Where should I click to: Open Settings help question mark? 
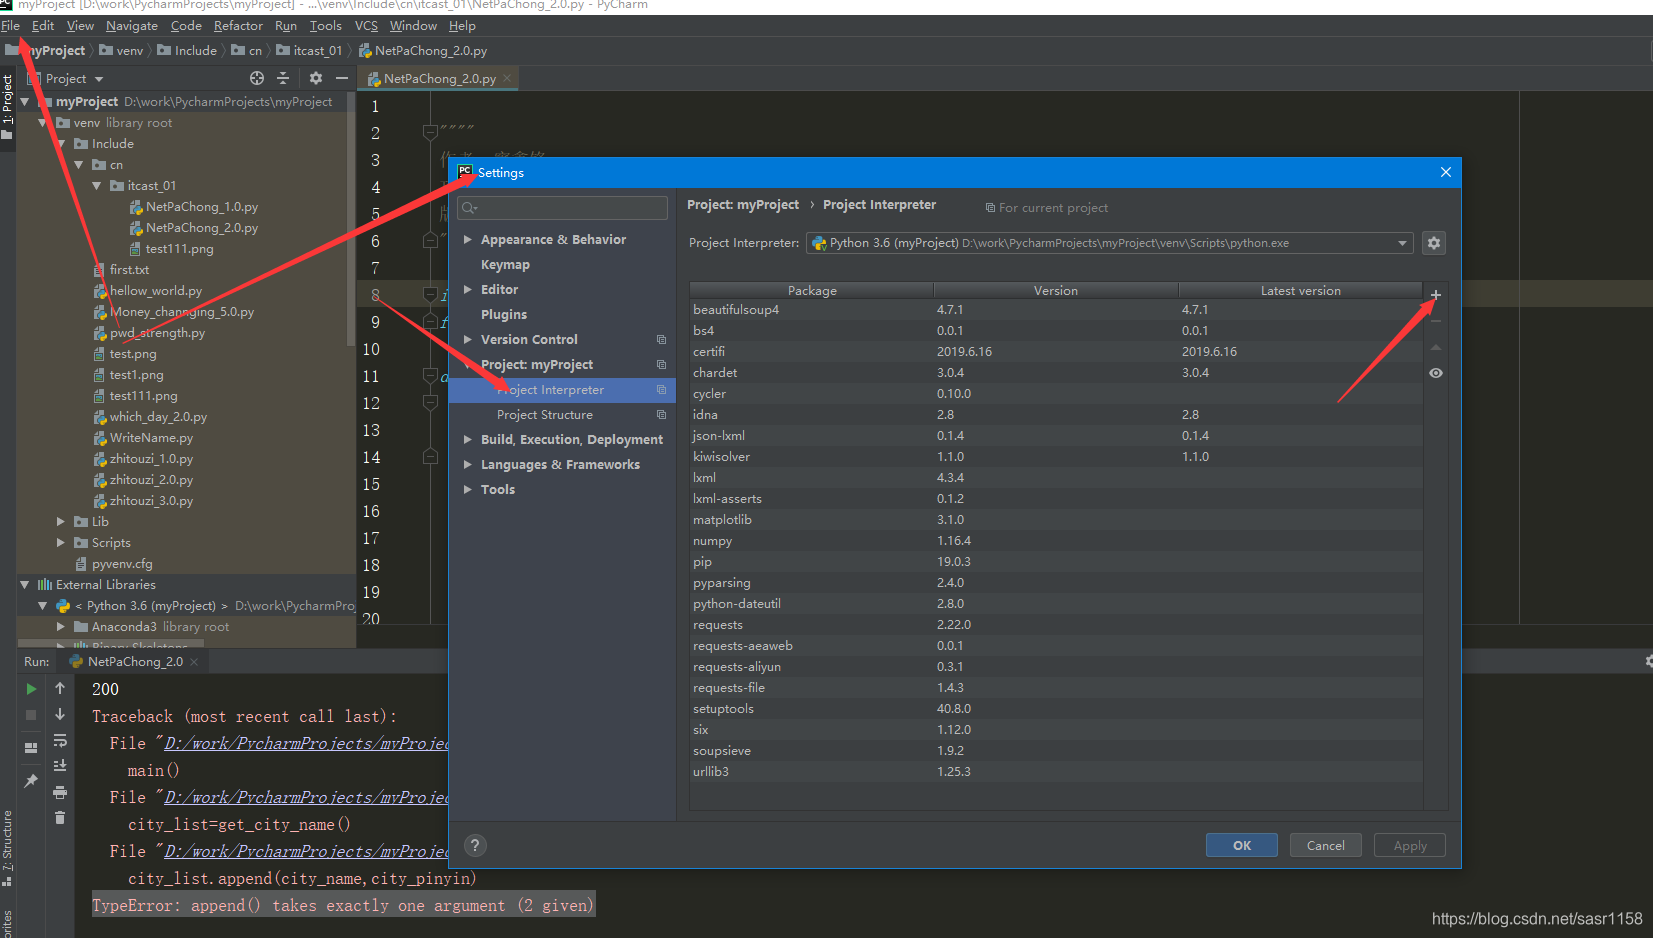[x=475, y=845]
